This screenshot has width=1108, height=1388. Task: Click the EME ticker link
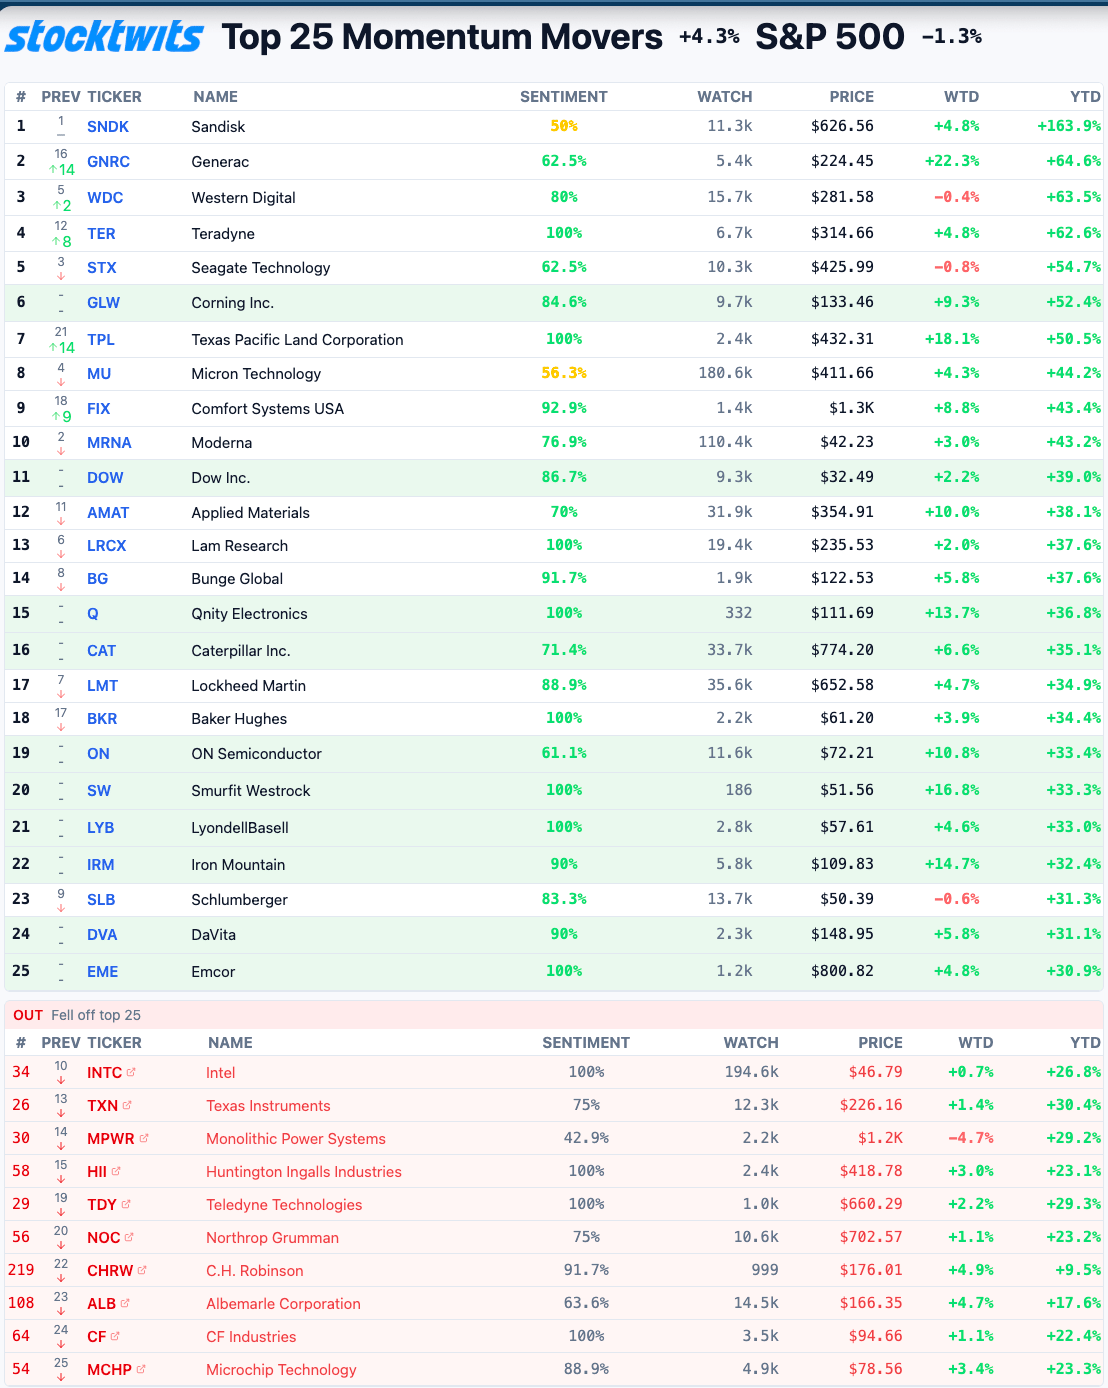point(102,972)
